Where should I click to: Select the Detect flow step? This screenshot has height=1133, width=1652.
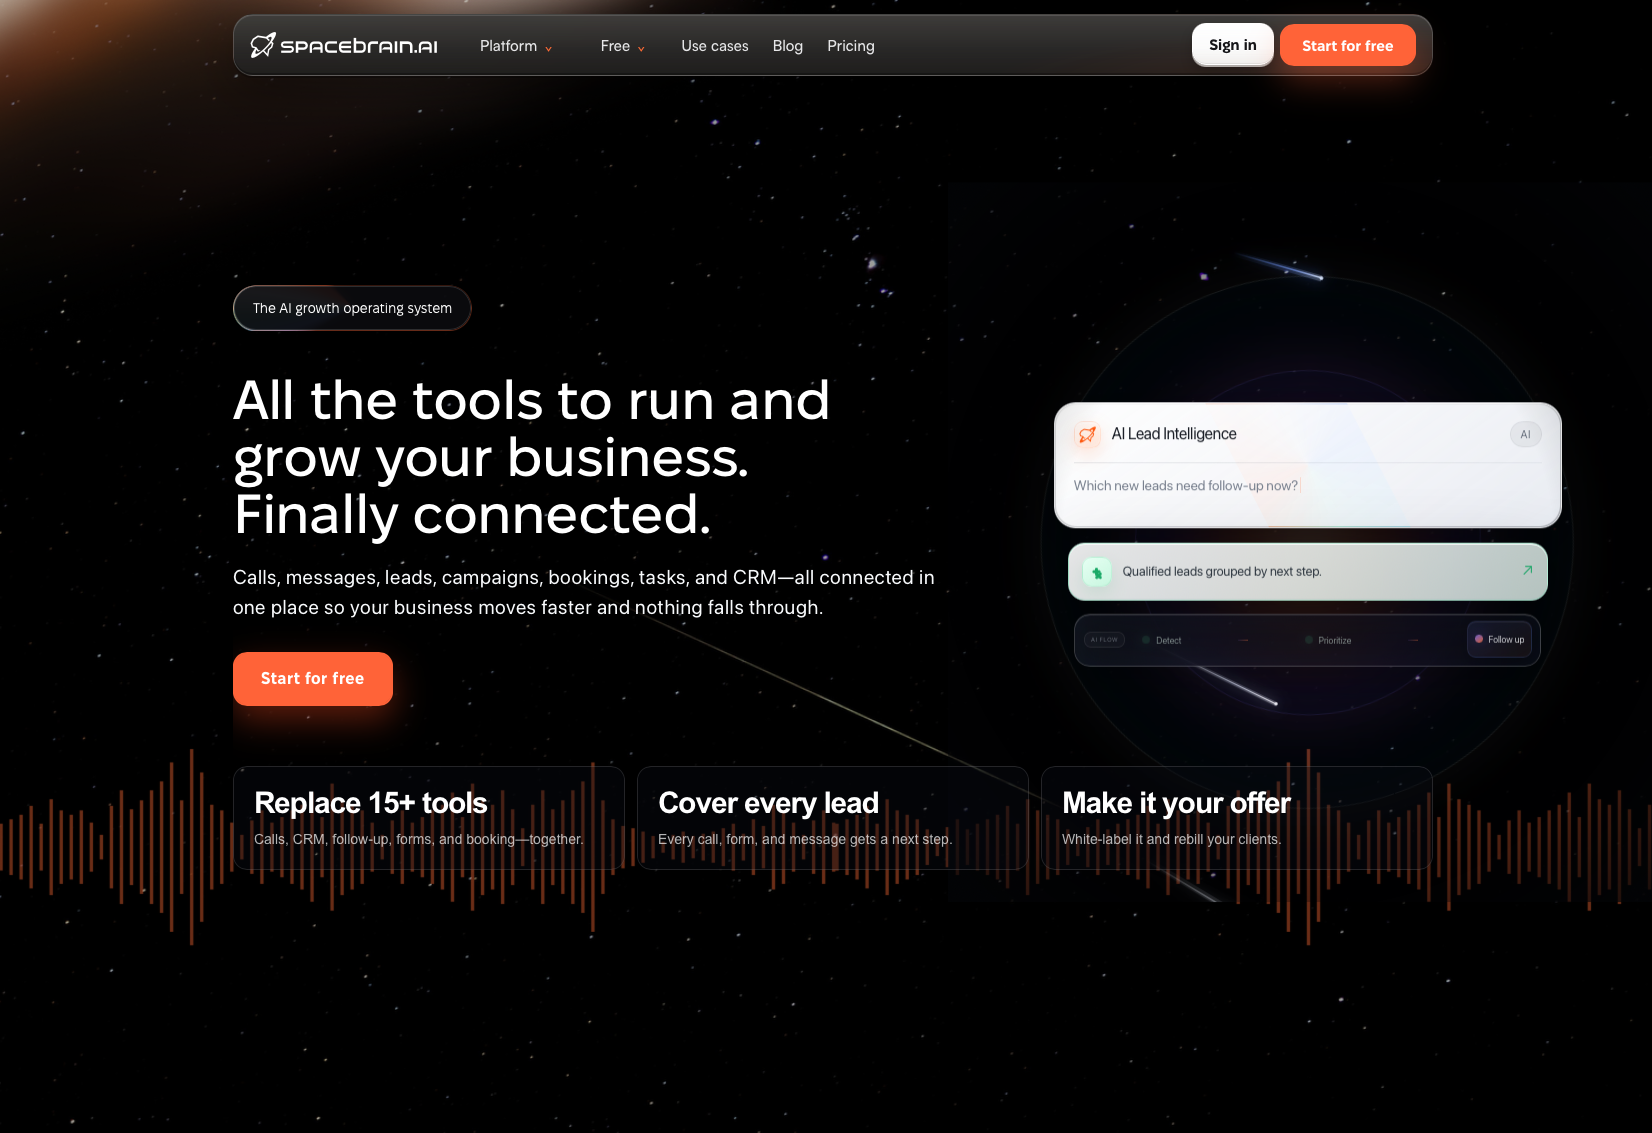coord(1162,640)
